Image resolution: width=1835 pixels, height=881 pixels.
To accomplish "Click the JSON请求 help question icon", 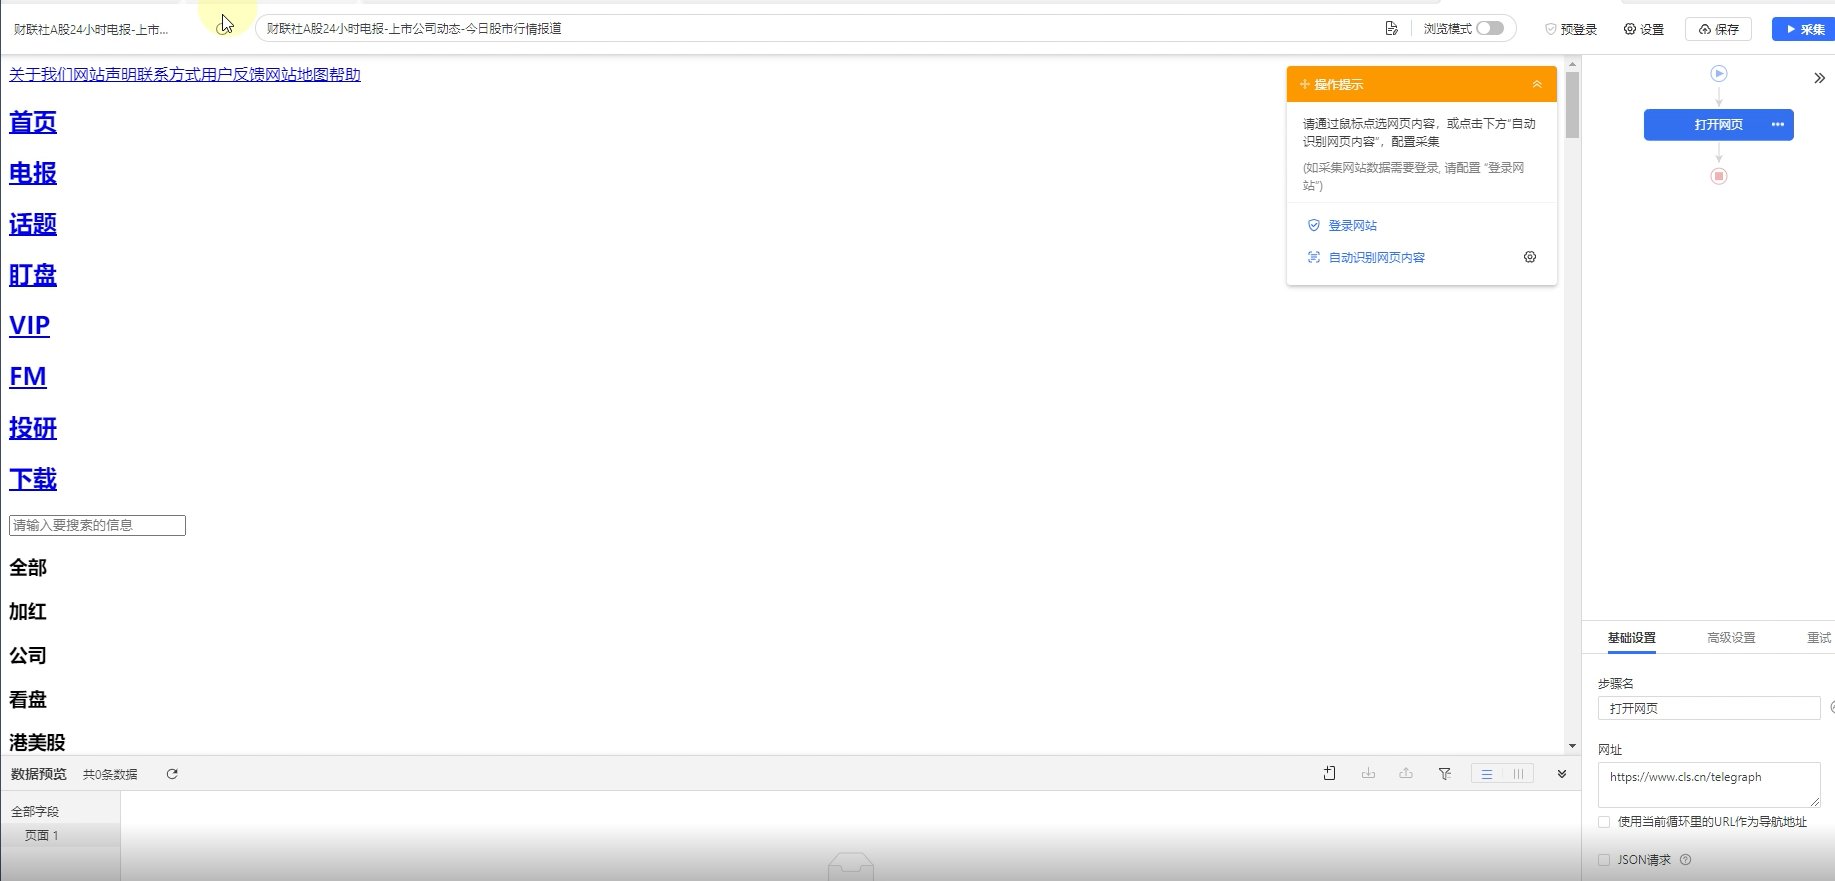I will click(1686, 860).
